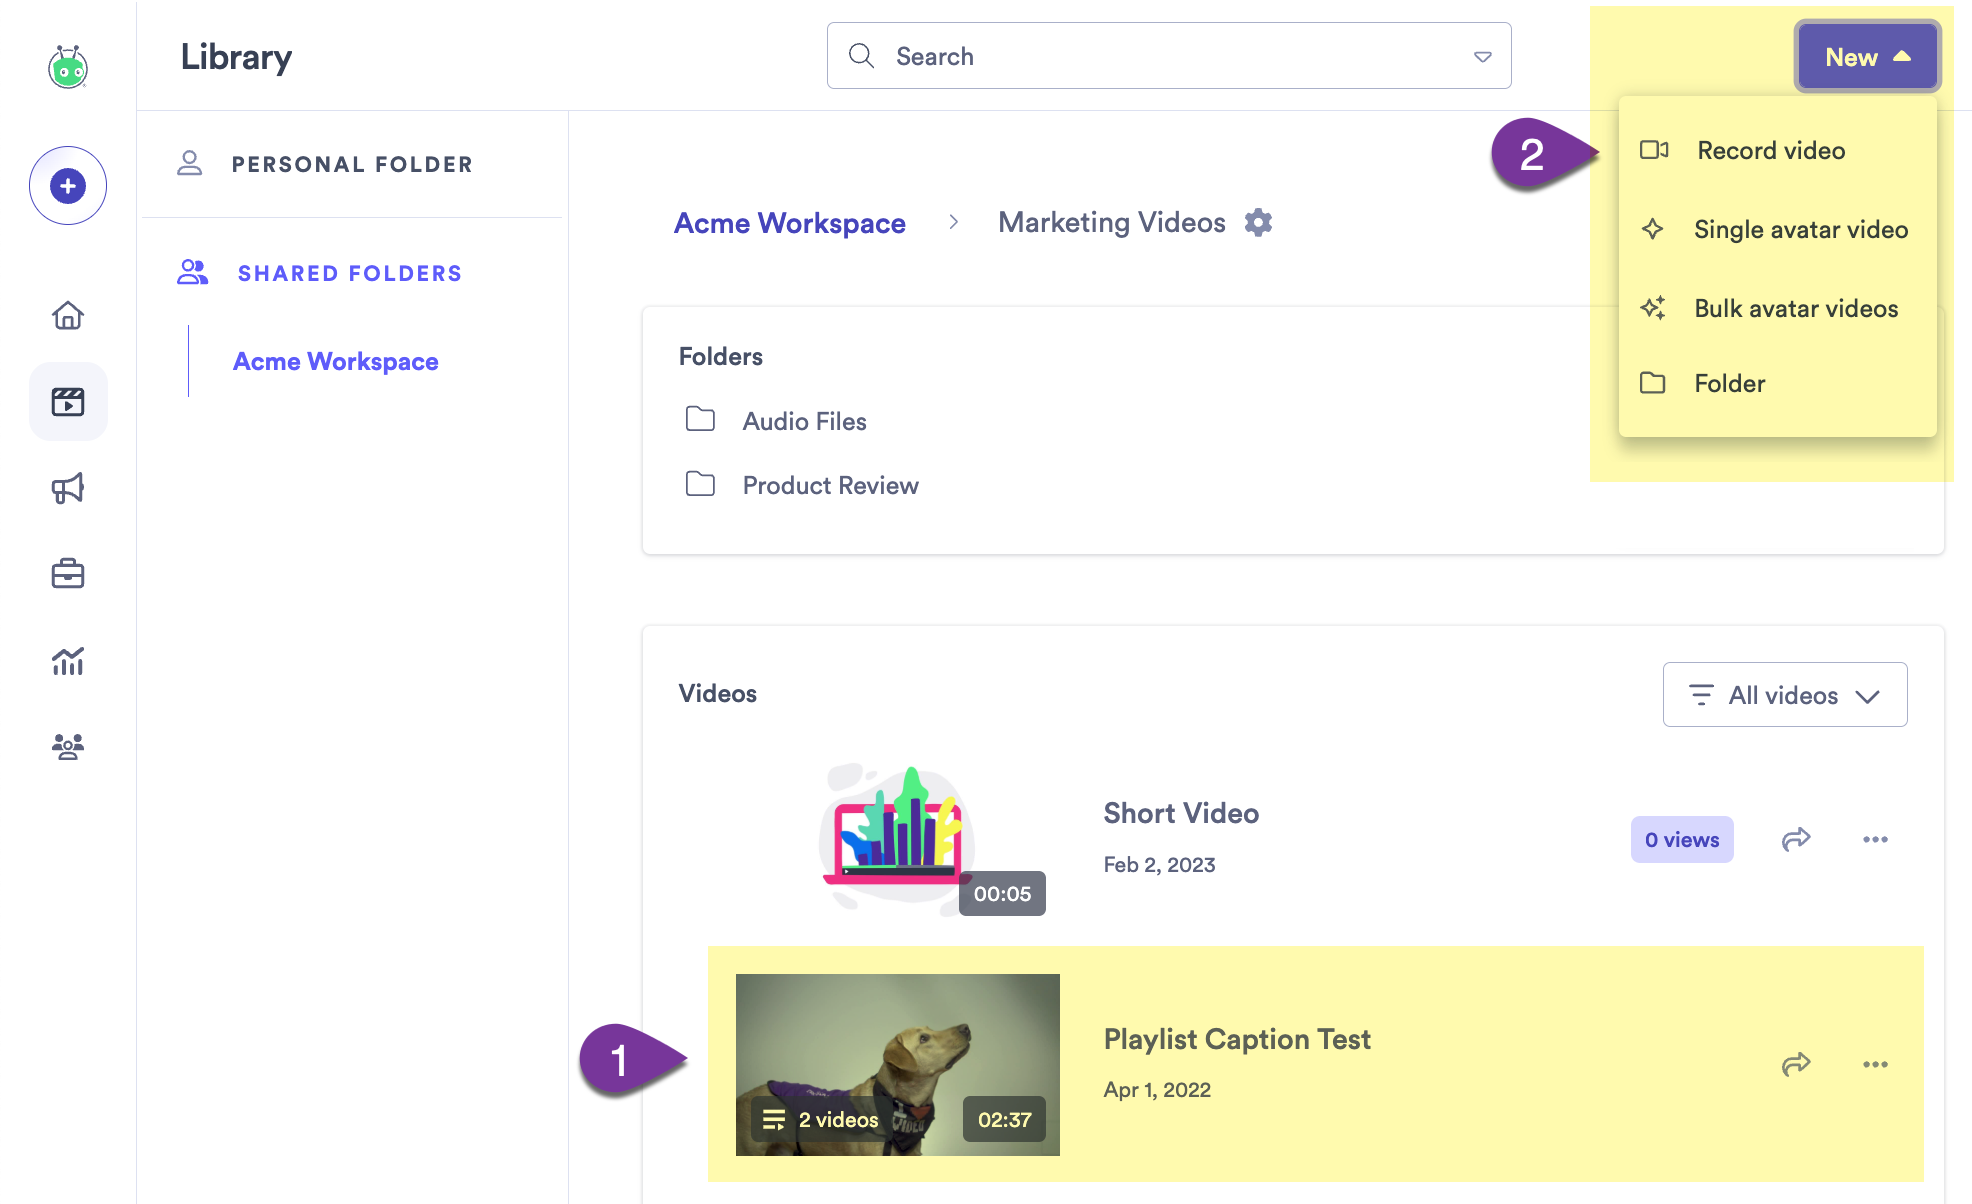This screenshot has height=1204, width=1972.
Task: Open more options for Playlist Caption Test
Action: 1875,1064
